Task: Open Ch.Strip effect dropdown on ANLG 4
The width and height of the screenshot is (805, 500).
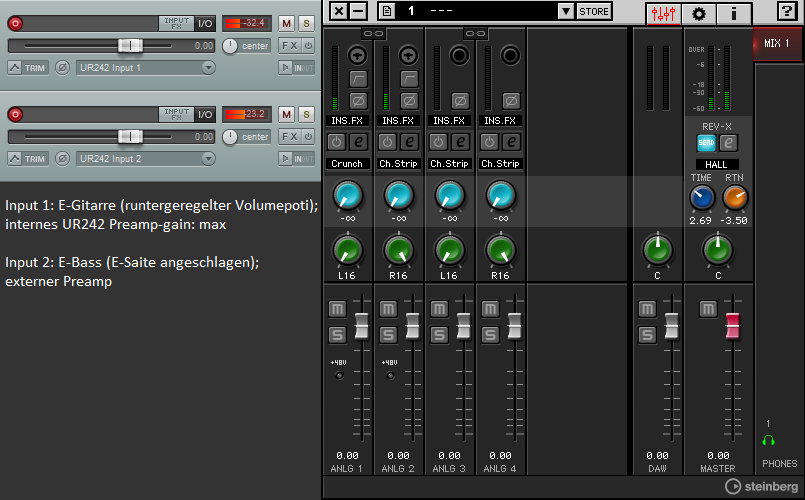Action: pyautogui.click(x=500, y=164)
